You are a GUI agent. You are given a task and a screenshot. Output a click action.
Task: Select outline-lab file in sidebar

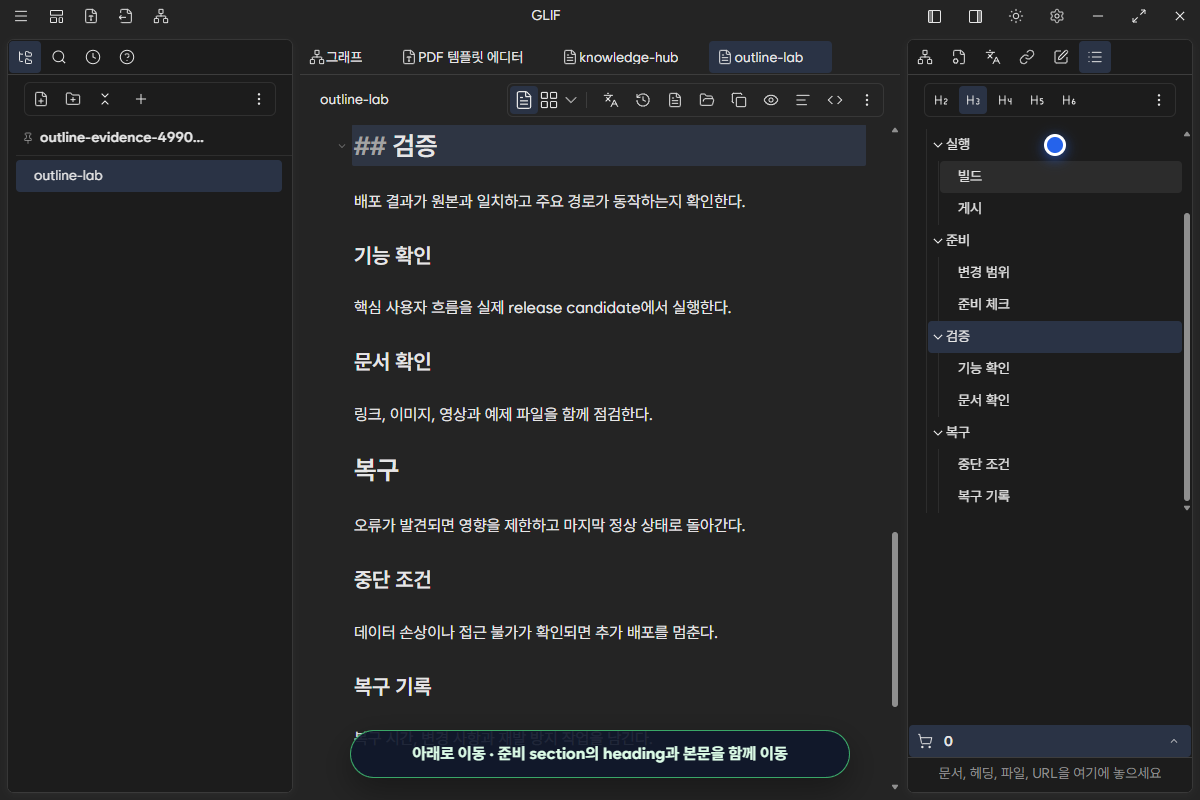click(149, 176)
